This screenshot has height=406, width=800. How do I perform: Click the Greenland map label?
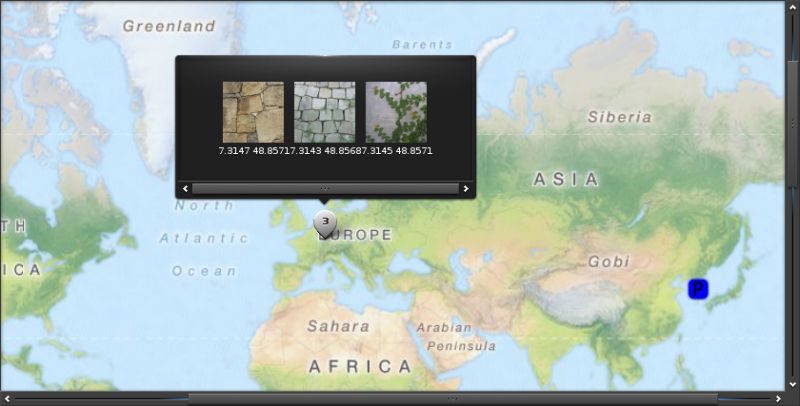pos(169,26)
